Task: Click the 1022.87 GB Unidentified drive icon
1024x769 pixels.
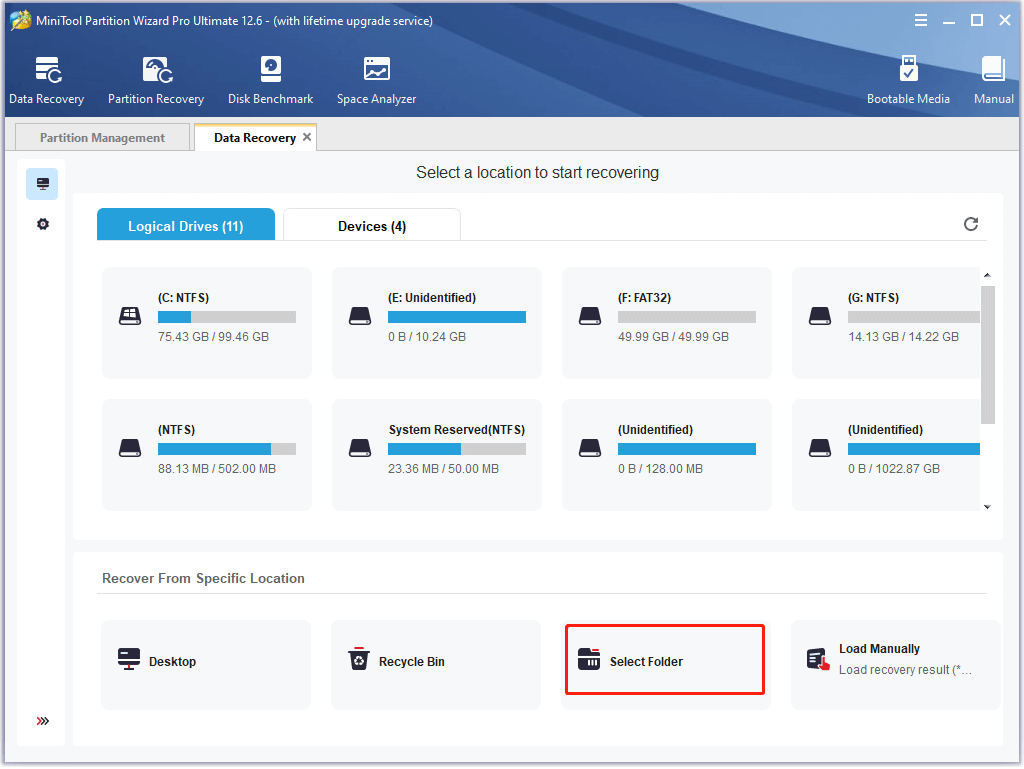Action: click(820, 448)
